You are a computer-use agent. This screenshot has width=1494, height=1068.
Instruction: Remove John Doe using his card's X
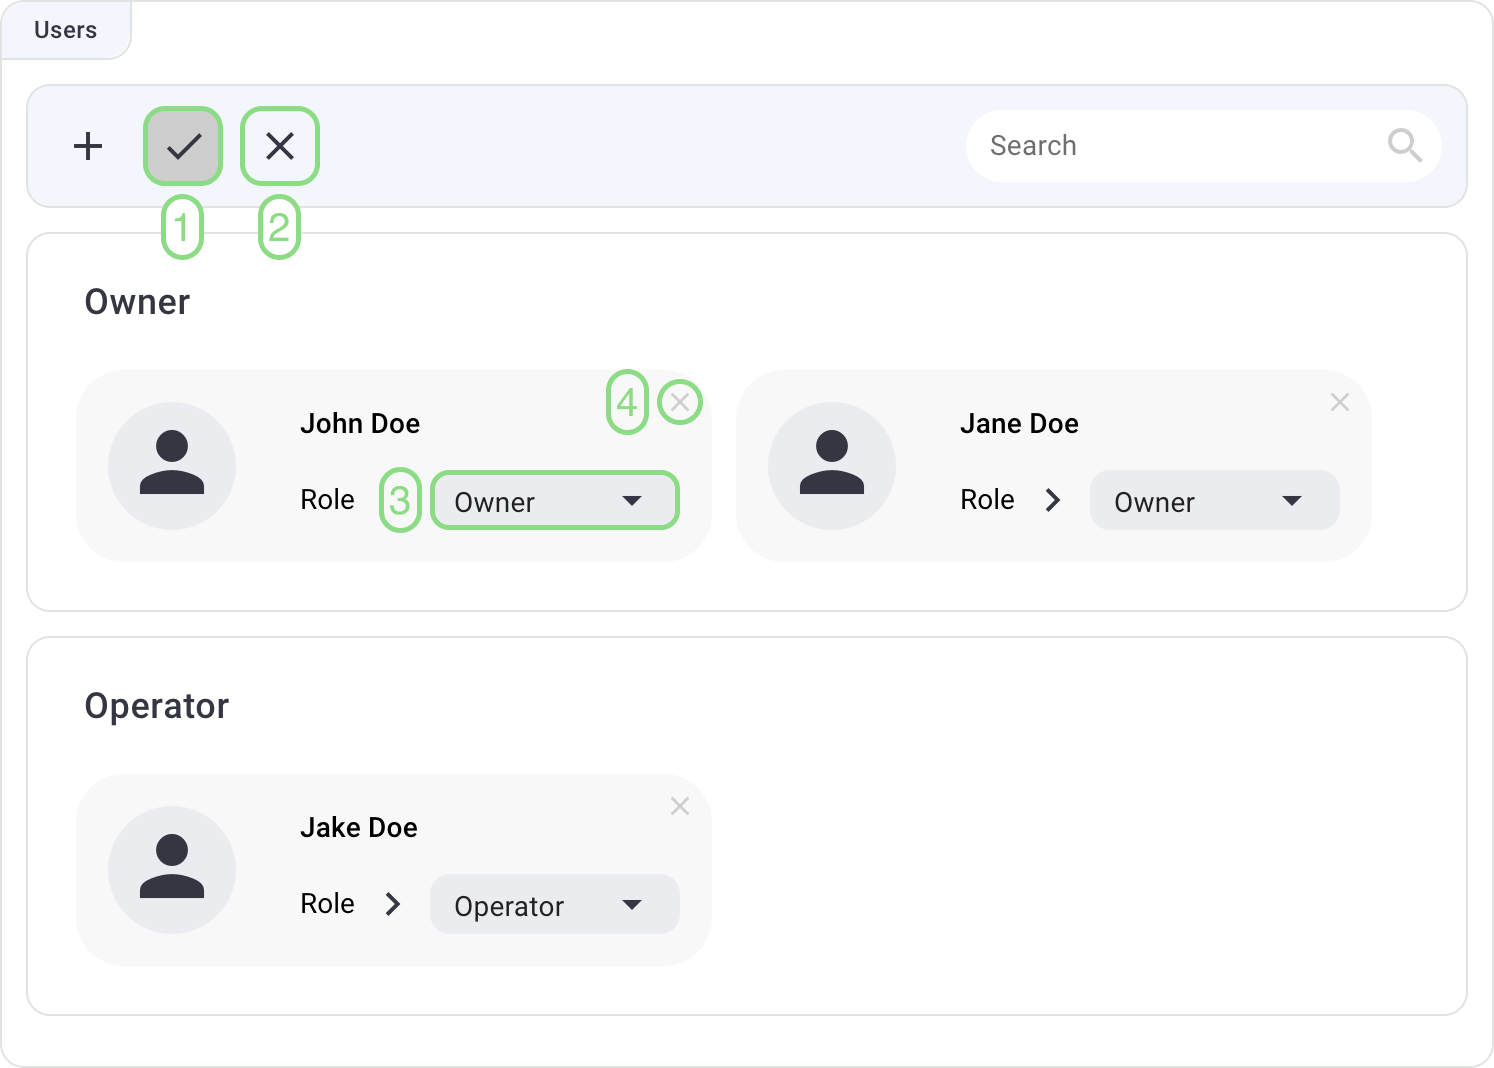680,402
